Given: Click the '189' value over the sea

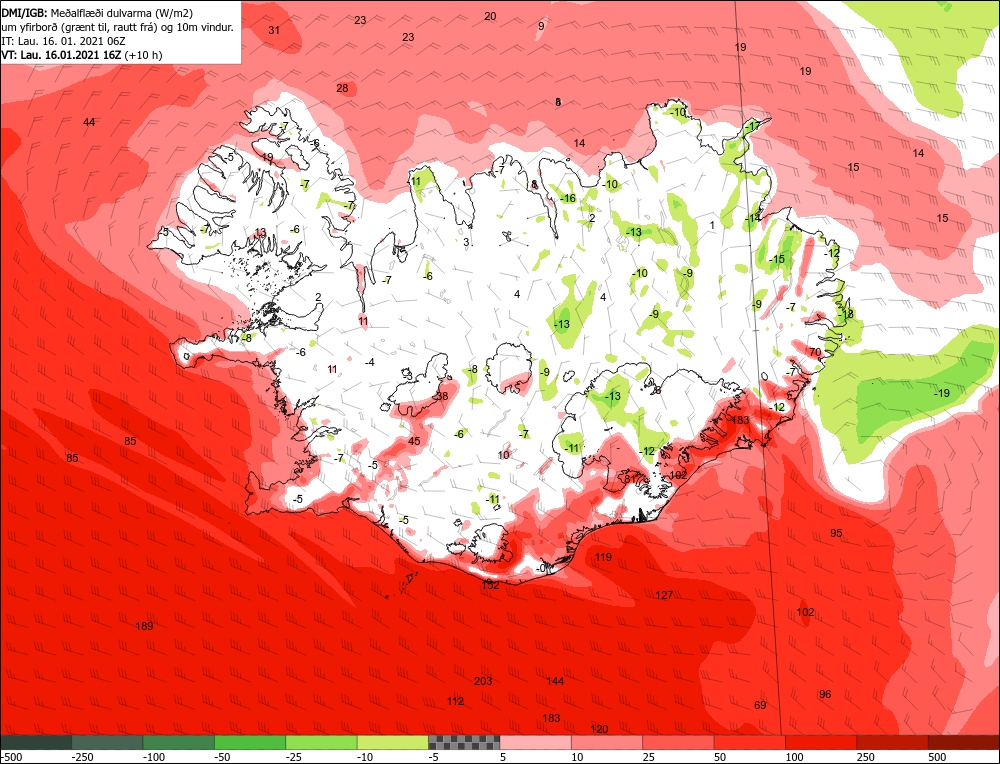Looking at the screenshot, I should (x=144, y=626).
